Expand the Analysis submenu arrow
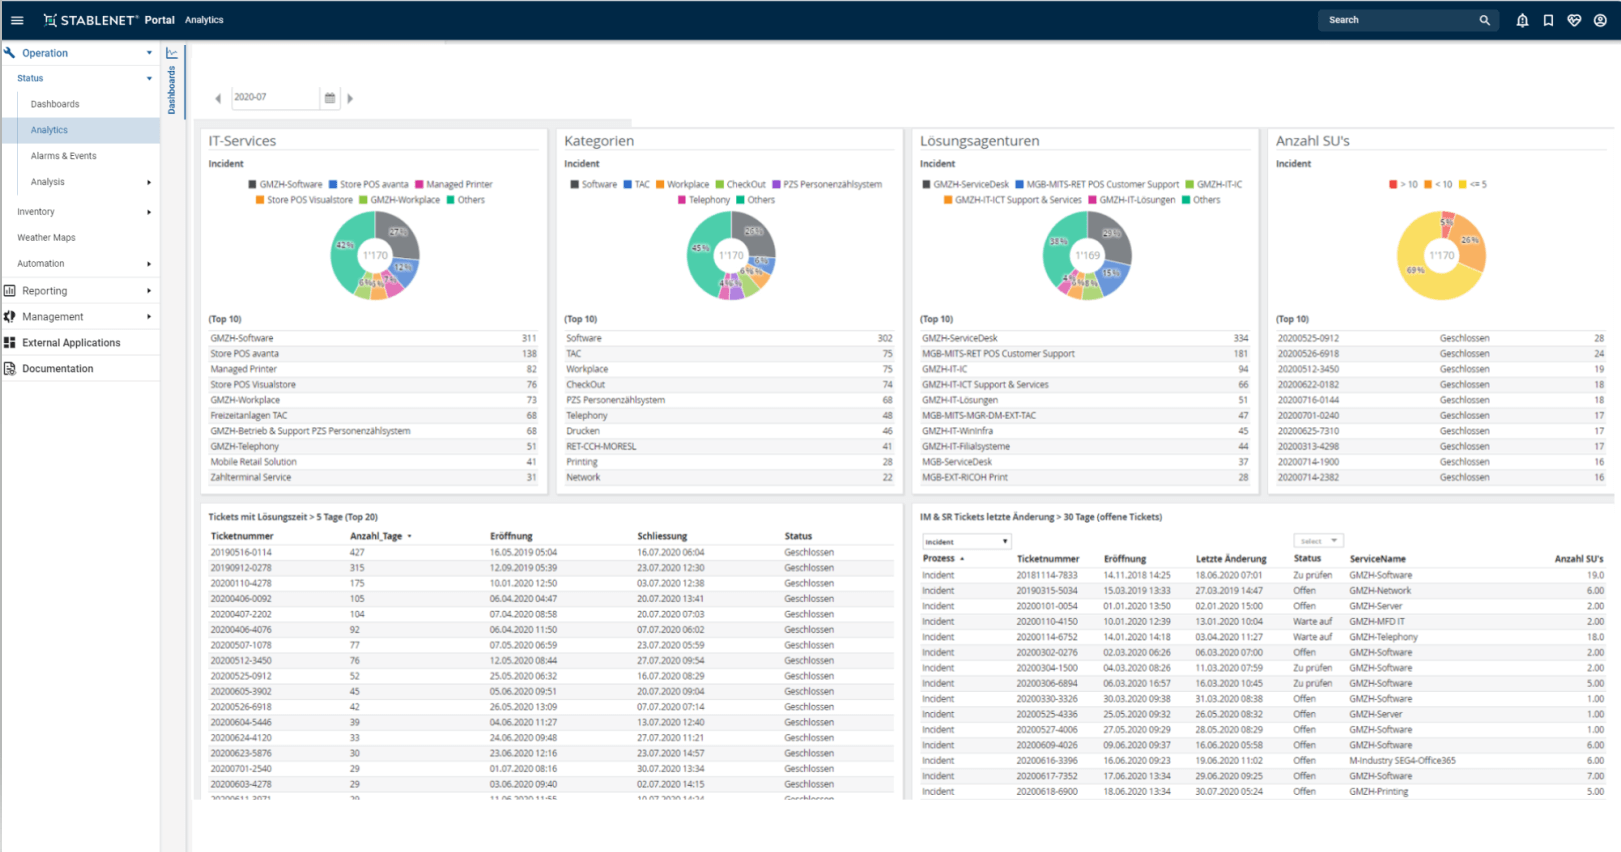1621x852 pixels. point(149,182)
